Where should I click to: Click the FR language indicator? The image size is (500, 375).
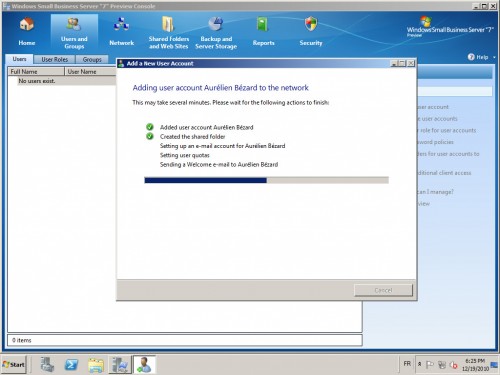tap(407, 364)
